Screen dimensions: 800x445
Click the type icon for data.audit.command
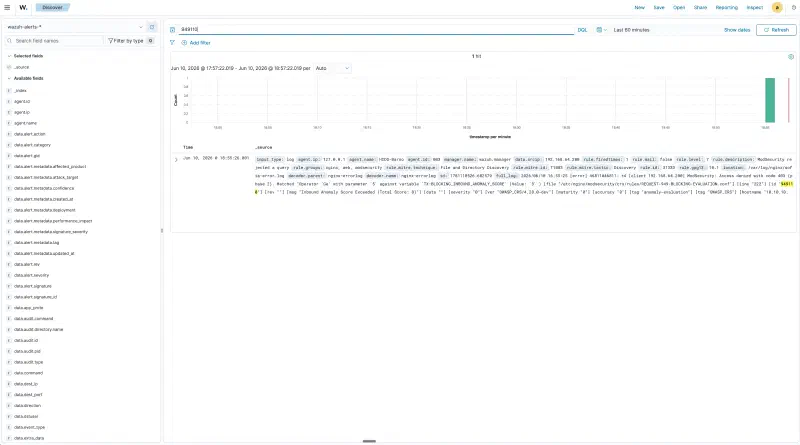pos(9,318)
